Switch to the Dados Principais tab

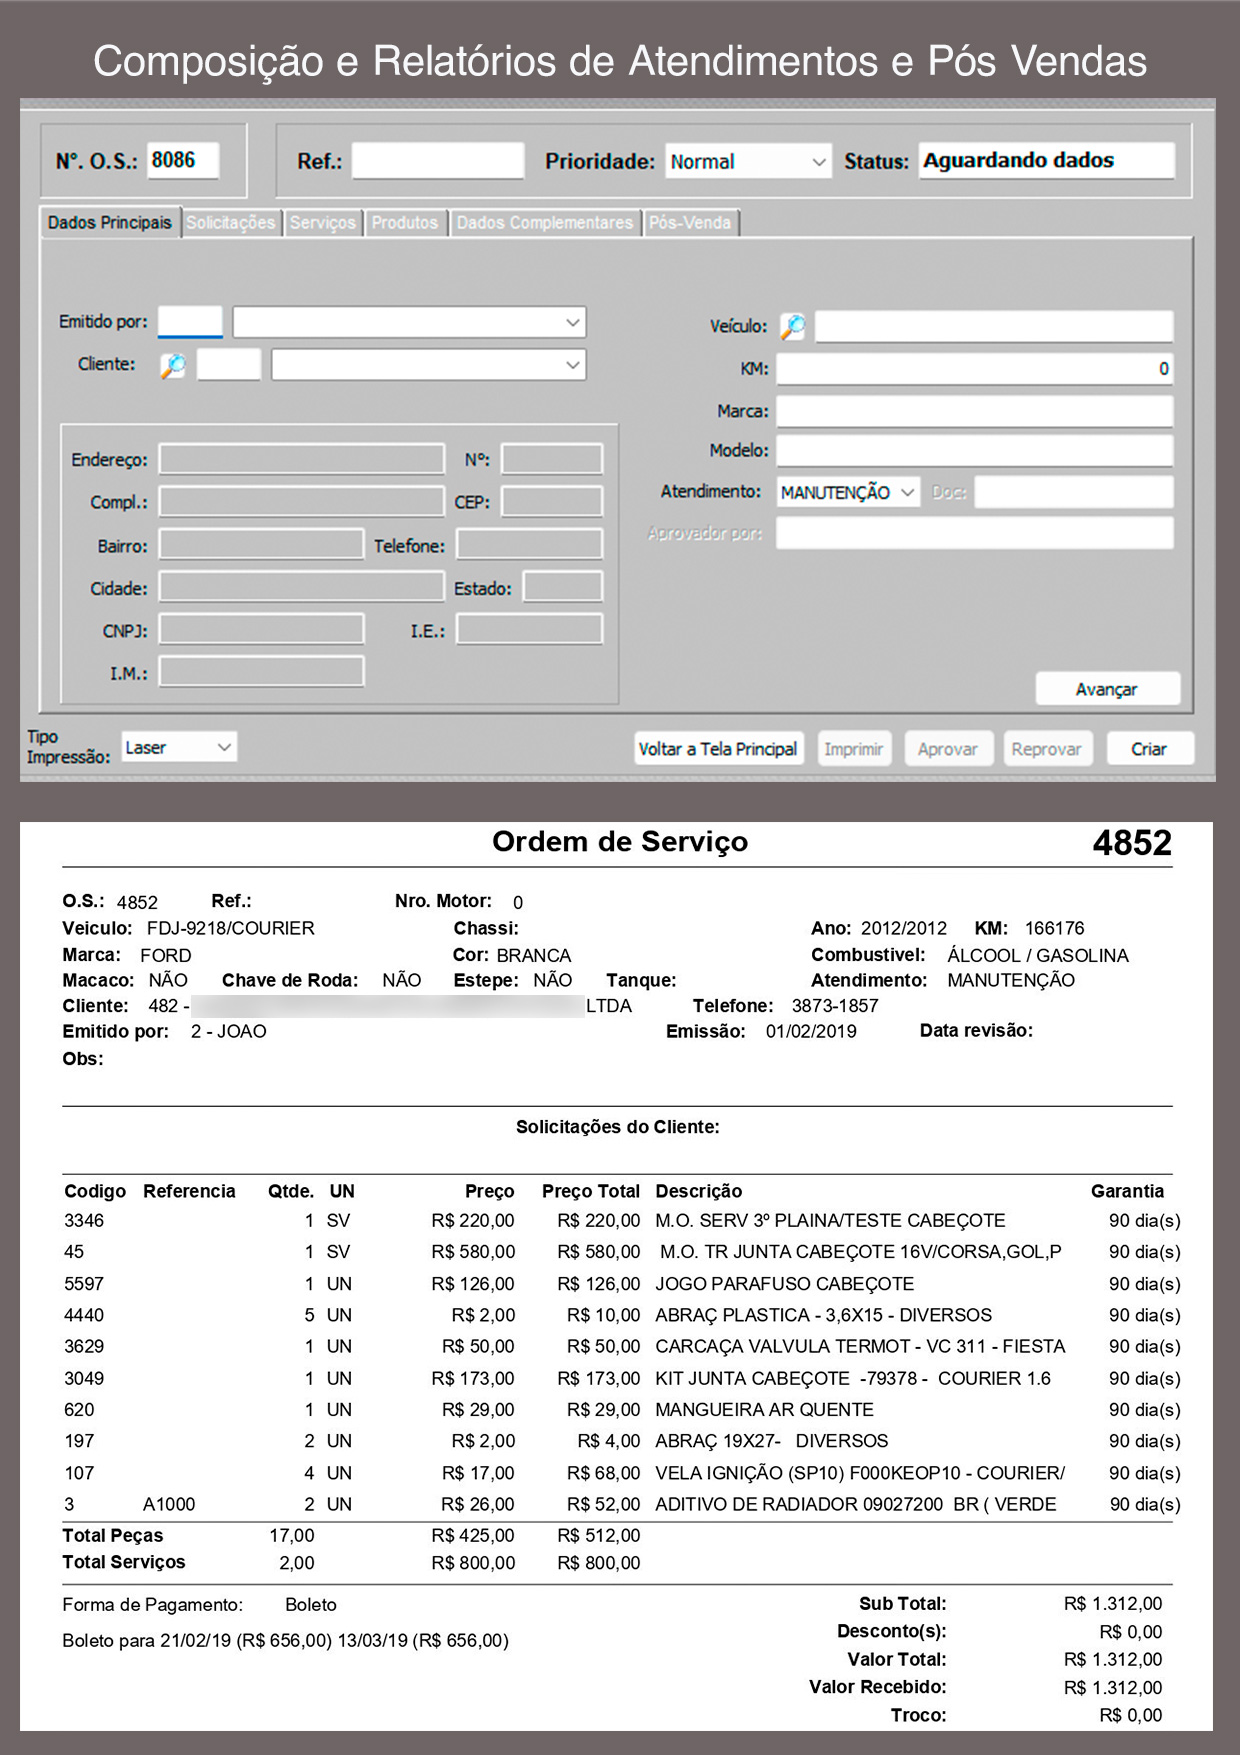click(x=110, y=222)
